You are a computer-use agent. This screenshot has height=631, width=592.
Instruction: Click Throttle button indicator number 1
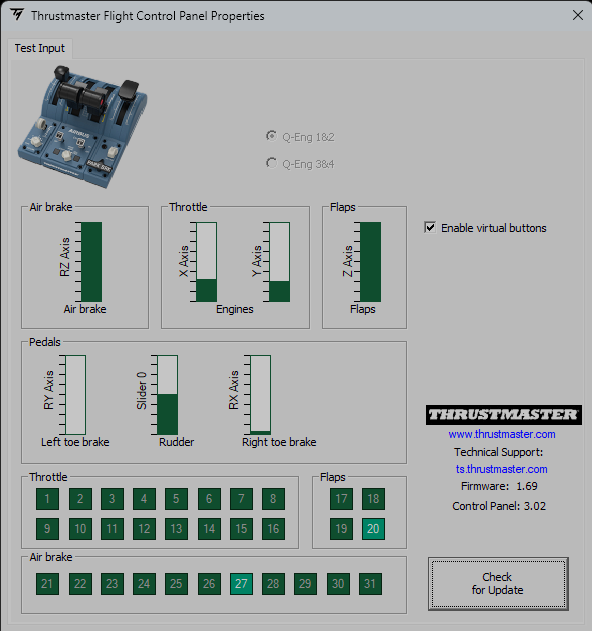point(47,499)
